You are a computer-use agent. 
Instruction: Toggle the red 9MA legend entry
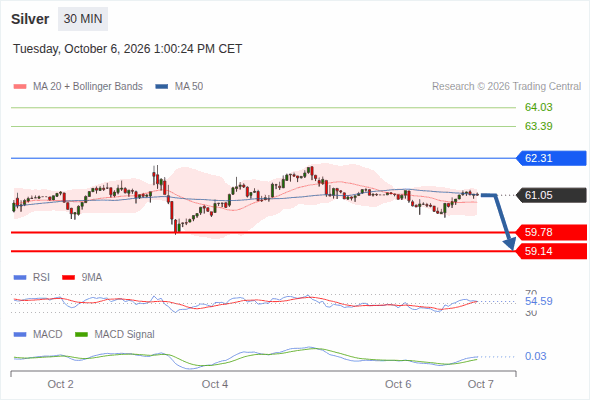82,277
